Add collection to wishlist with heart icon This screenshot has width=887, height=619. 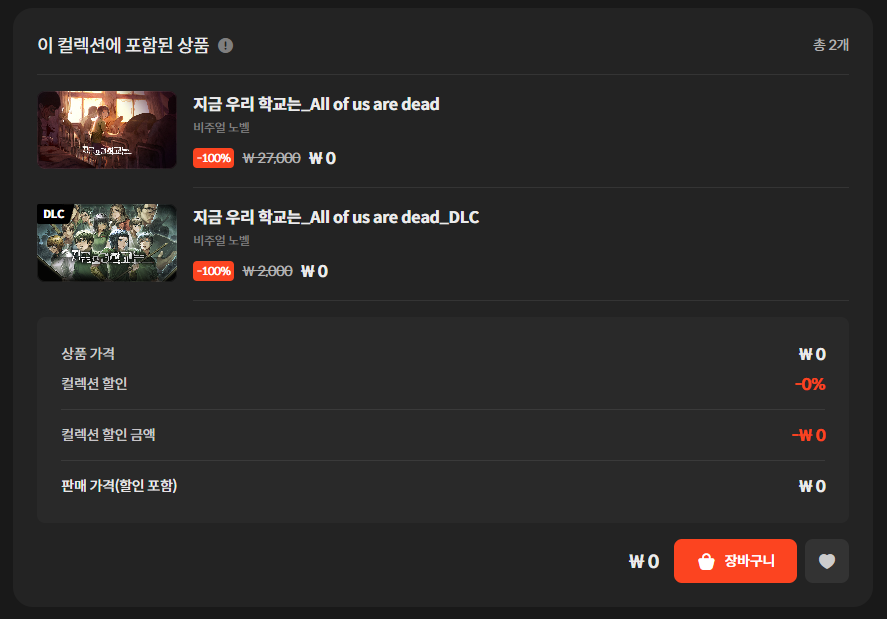click(826, 561)
